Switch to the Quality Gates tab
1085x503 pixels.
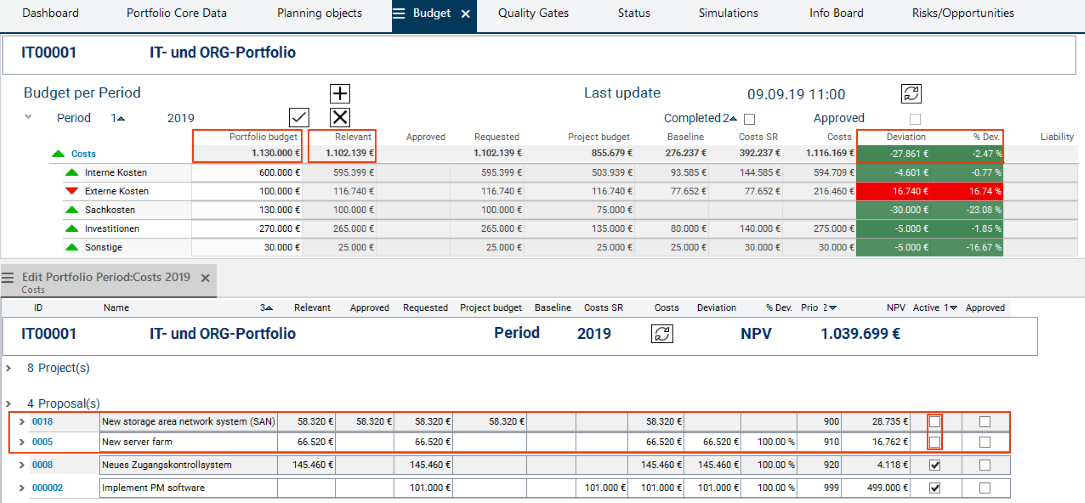[x=533, y=14]
